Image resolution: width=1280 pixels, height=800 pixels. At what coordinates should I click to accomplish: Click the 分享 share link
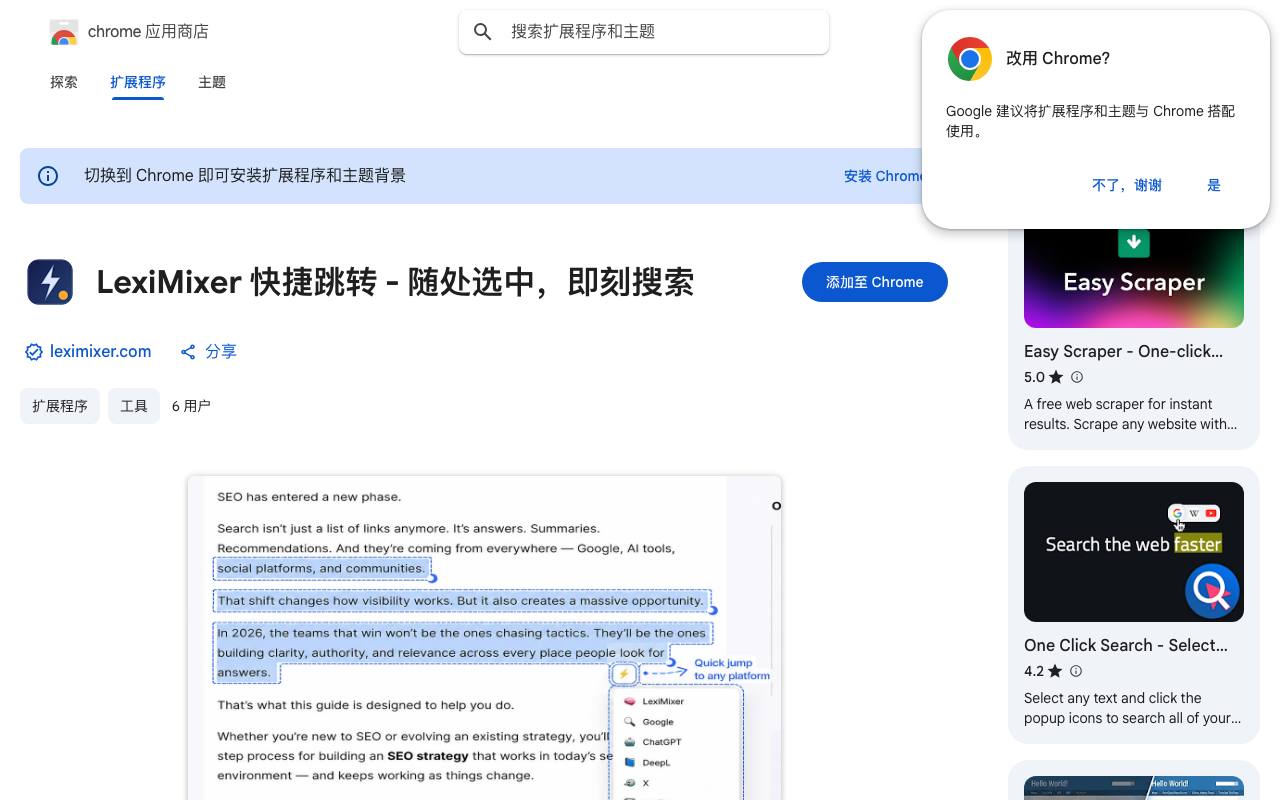click(x=221, y=352)
